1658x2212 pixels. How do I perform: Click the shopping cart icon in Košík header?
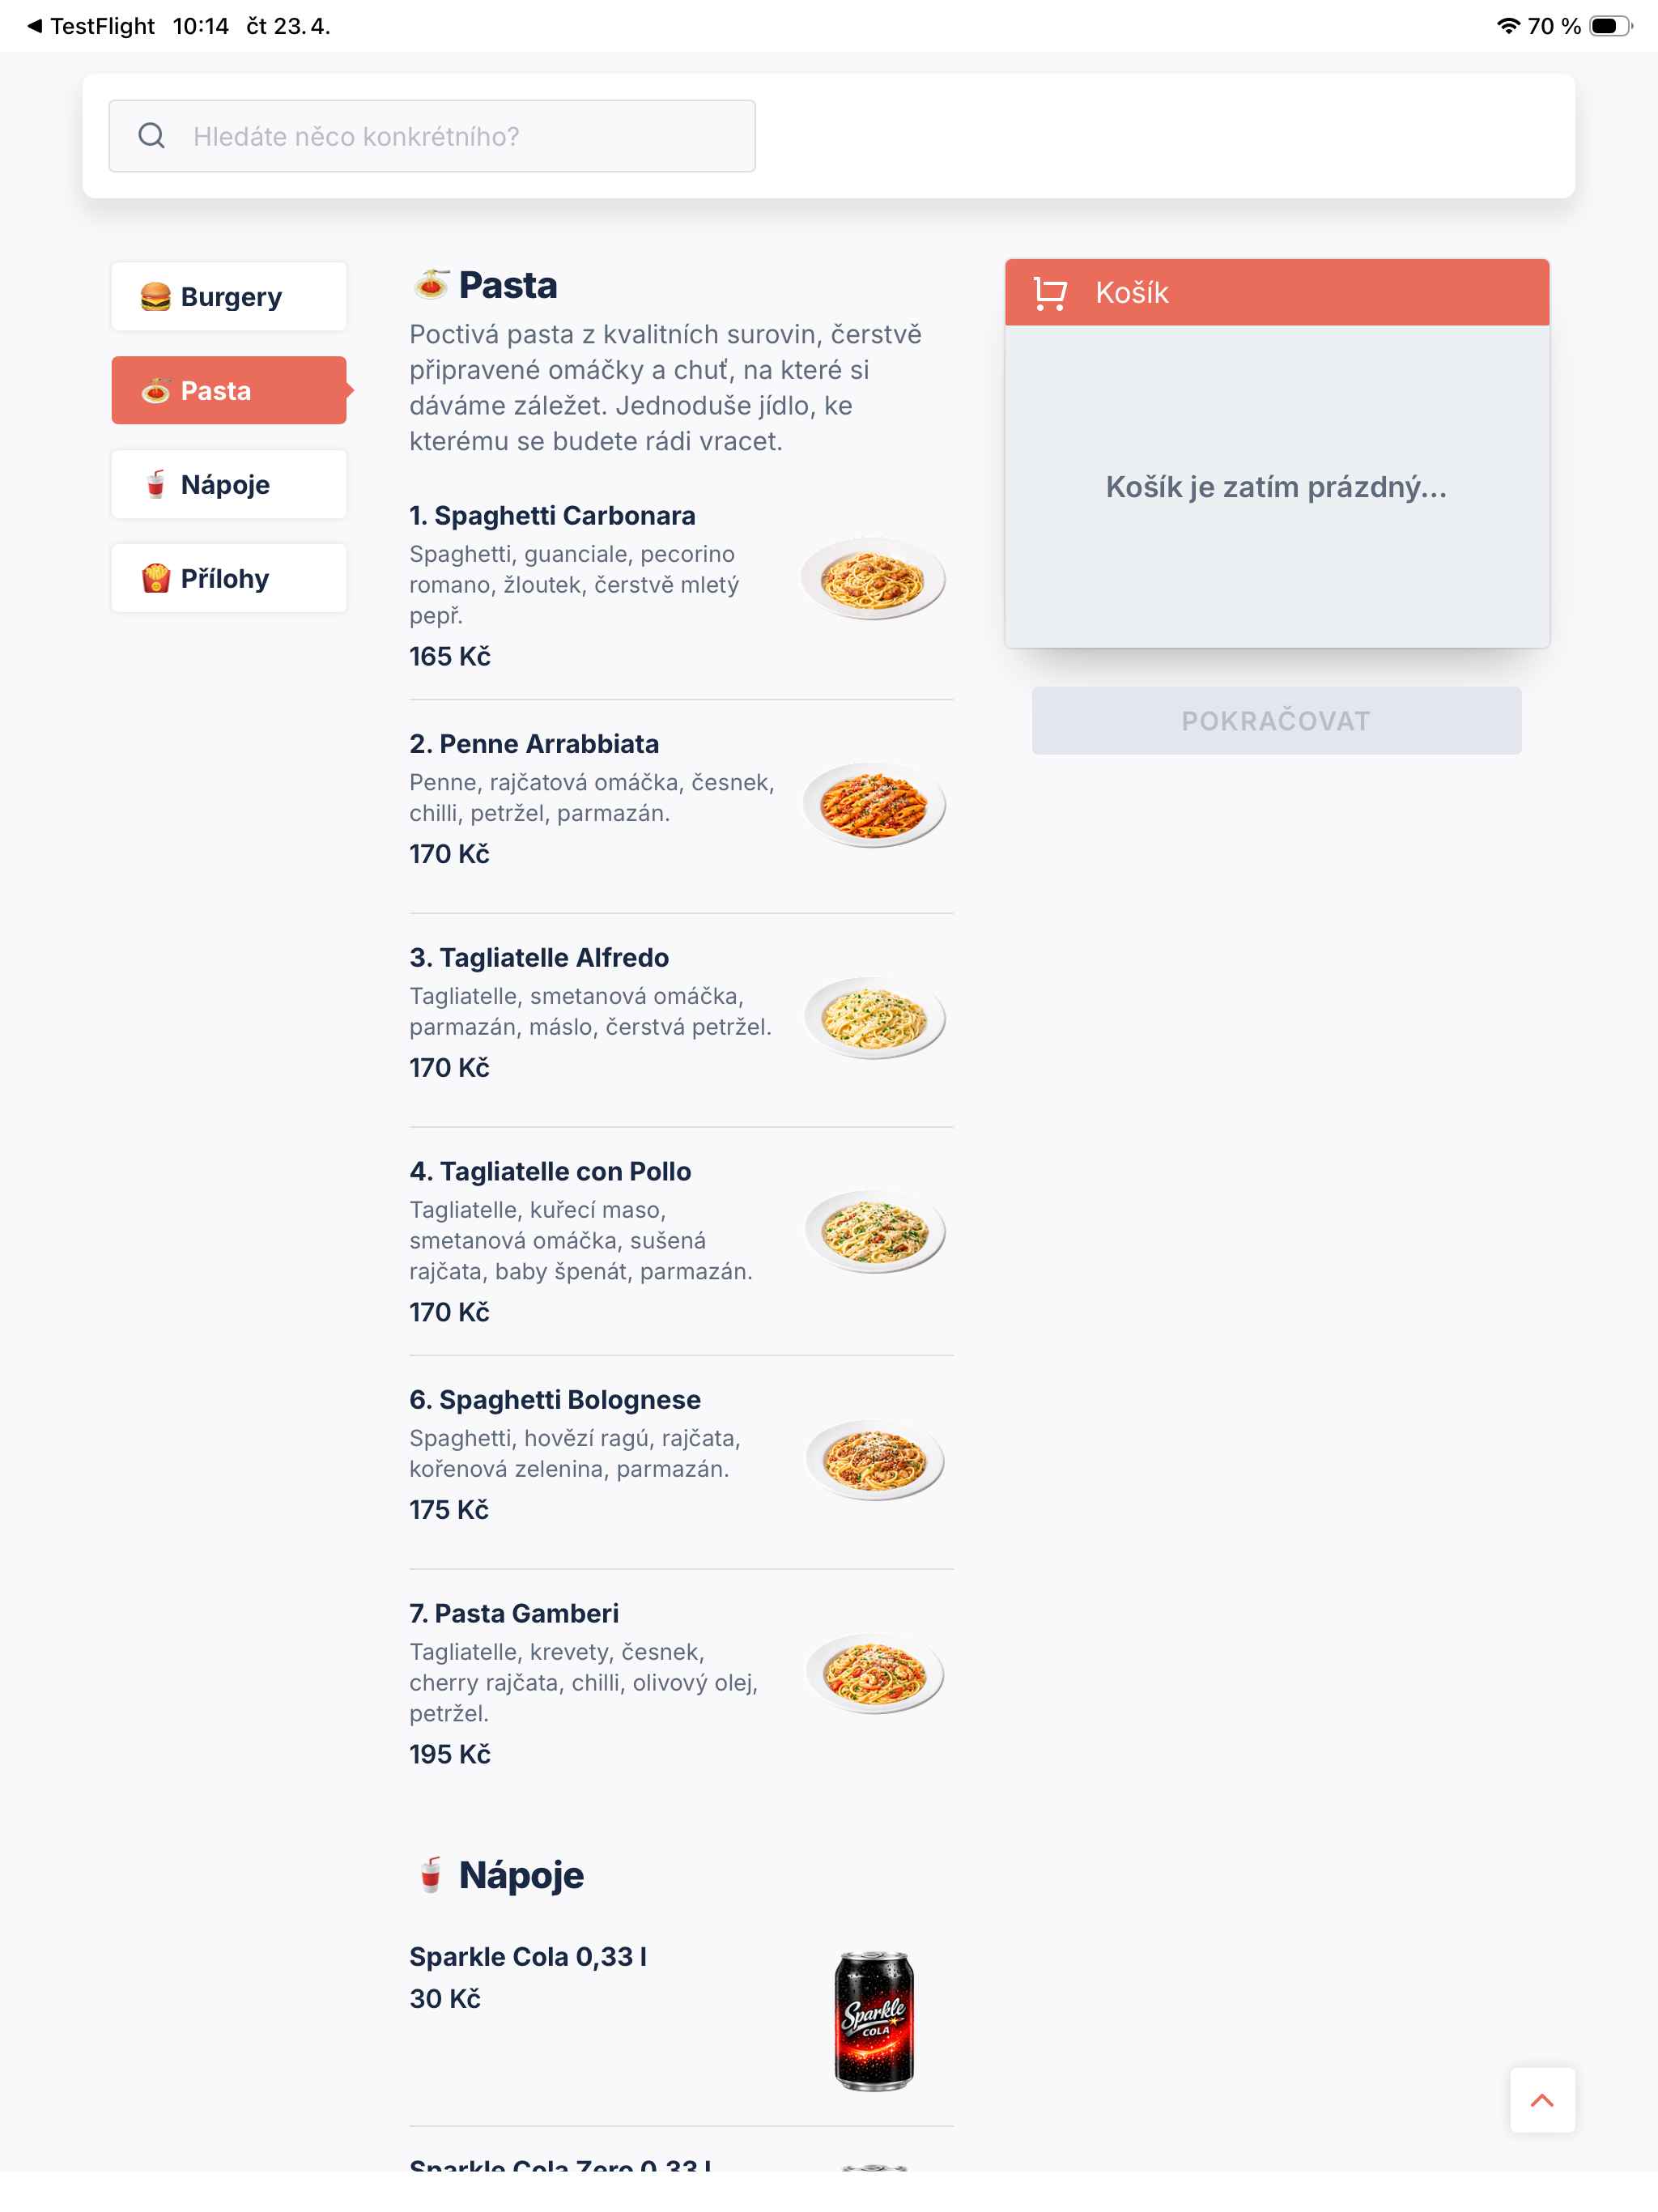1050,293
